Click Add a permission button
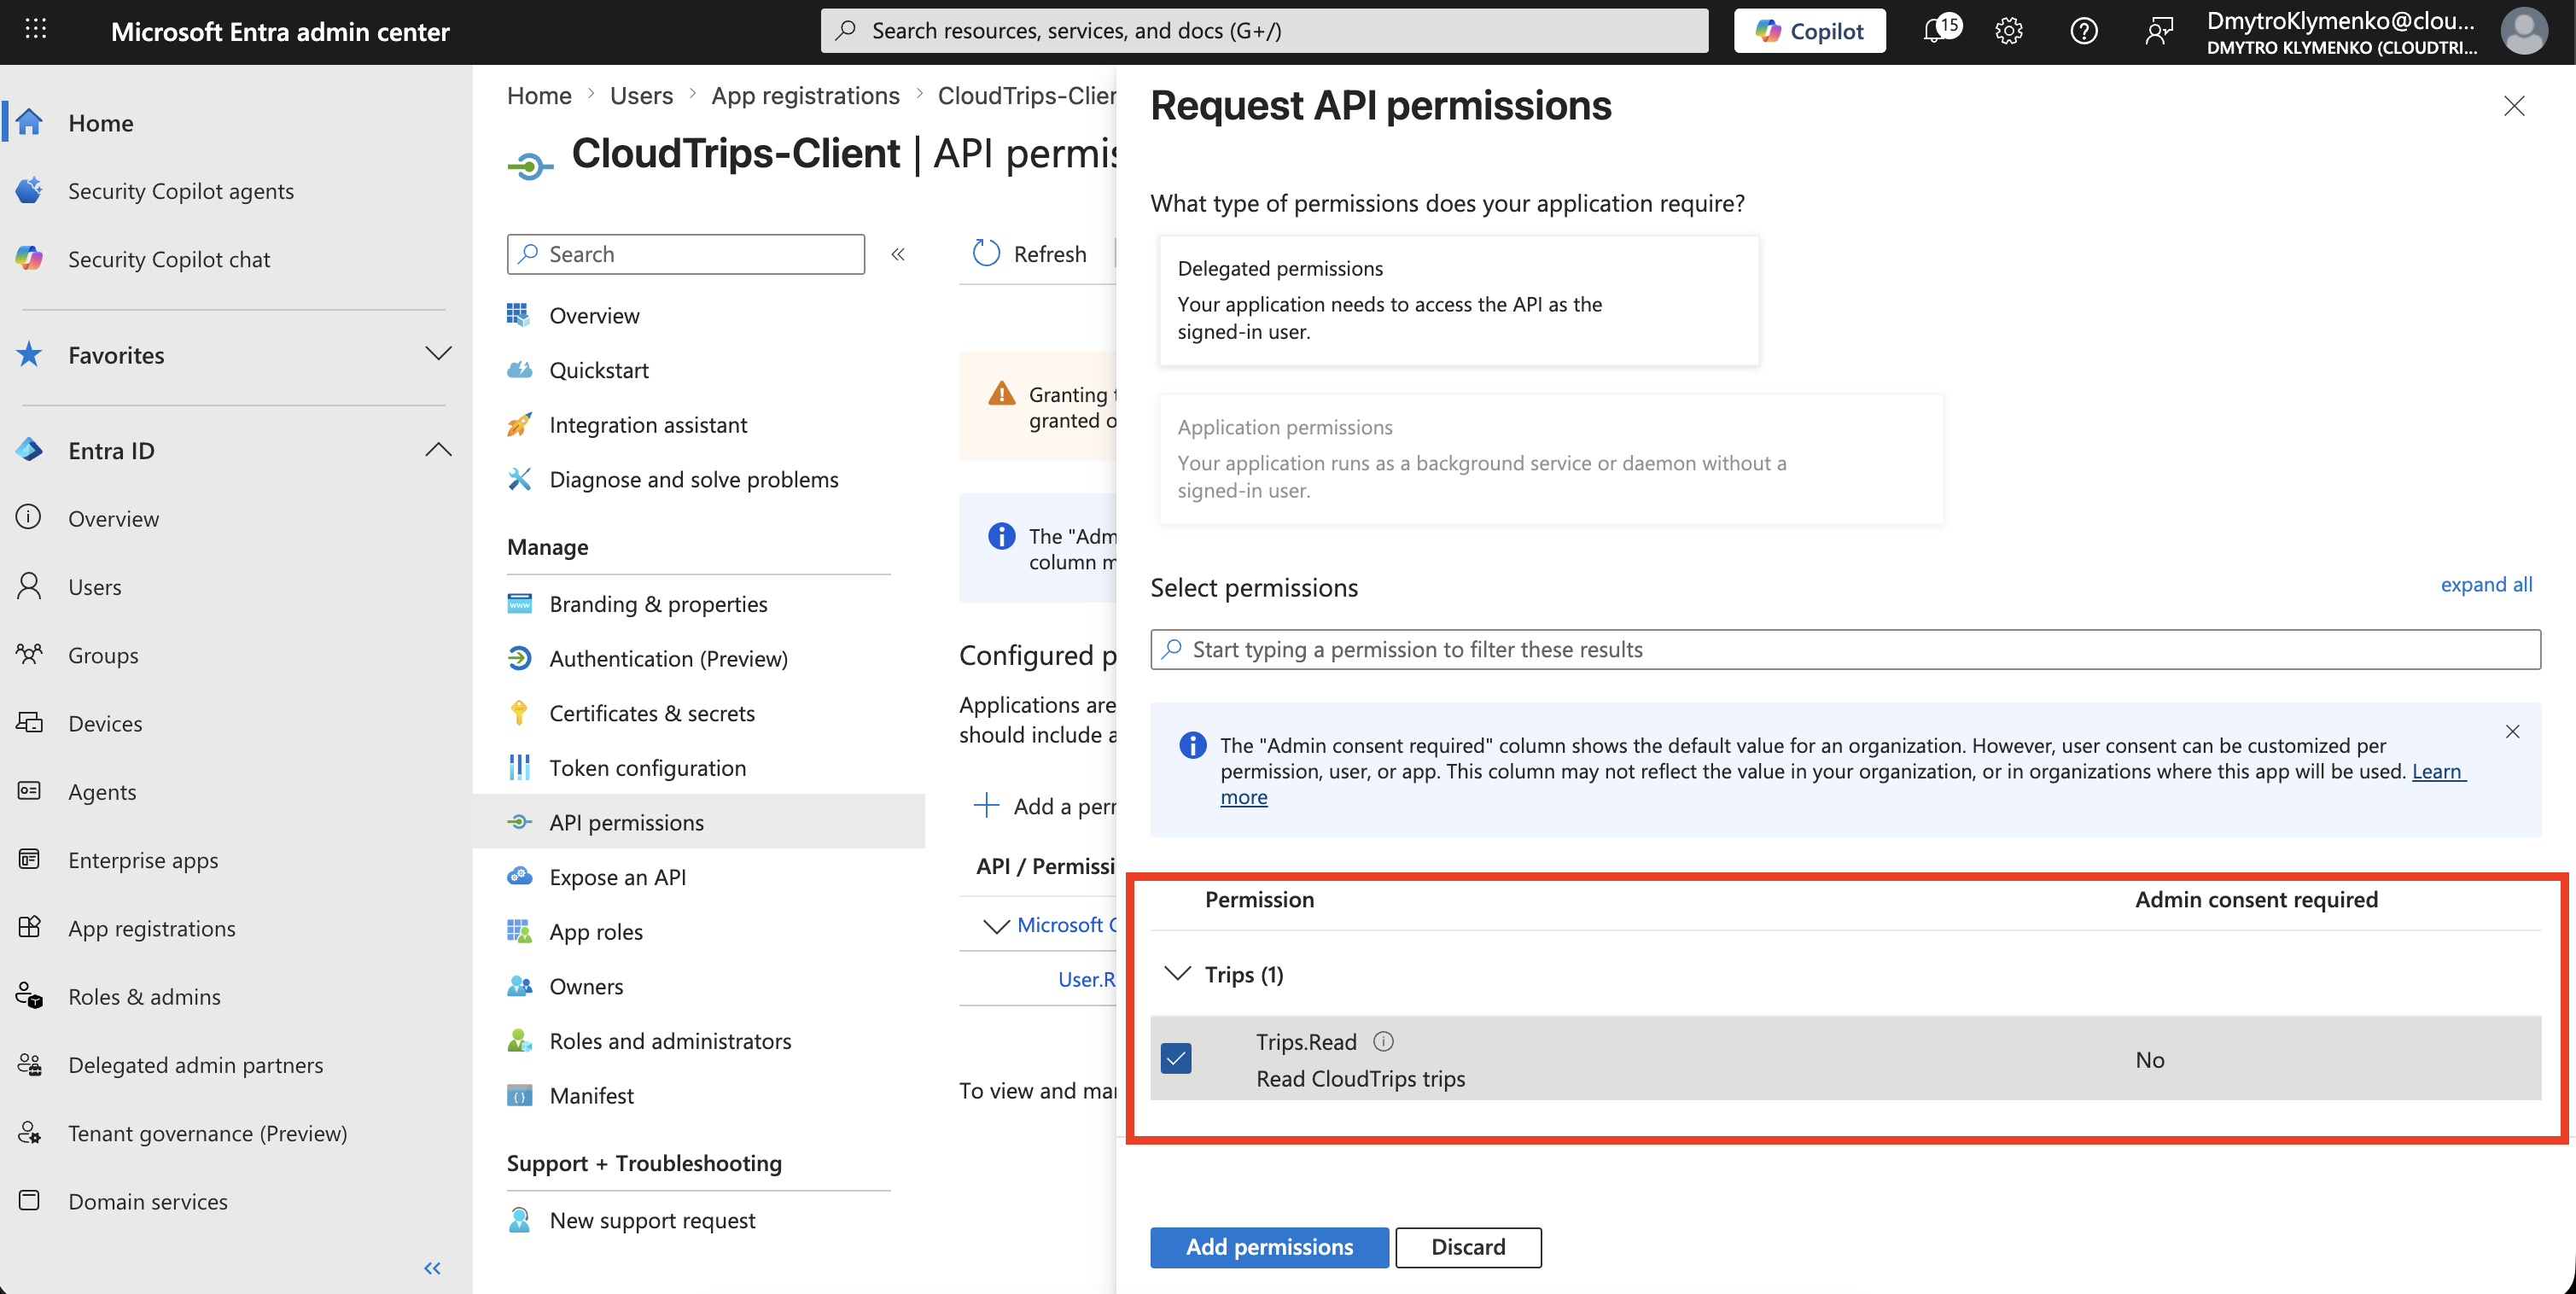 coord(1045,806)
